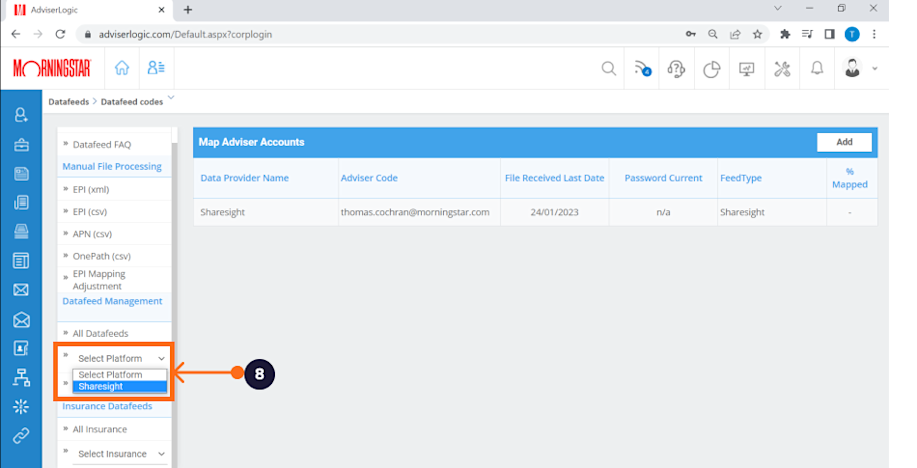Open All Datafeeds
917x468 pixels.
click(x=100, y=333)
